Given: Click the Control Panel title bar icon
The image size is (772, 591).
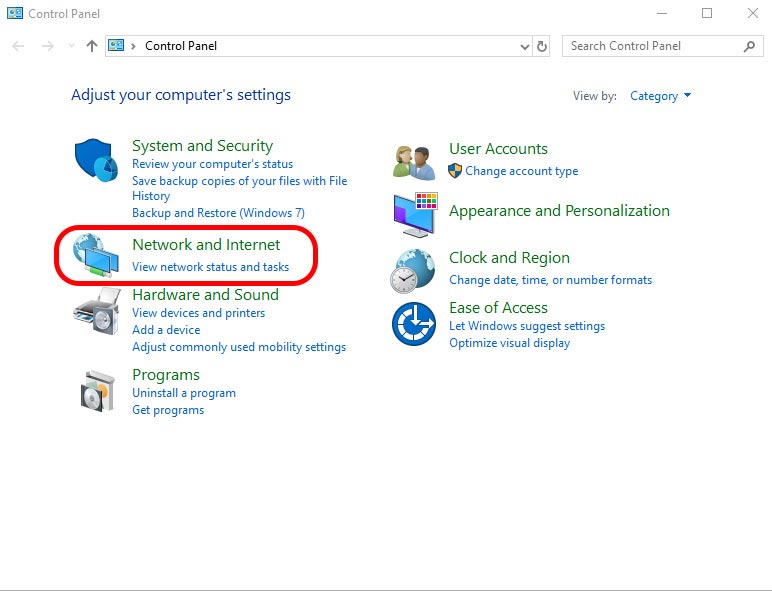Looking at the screenshot, I should pos(15,13).
